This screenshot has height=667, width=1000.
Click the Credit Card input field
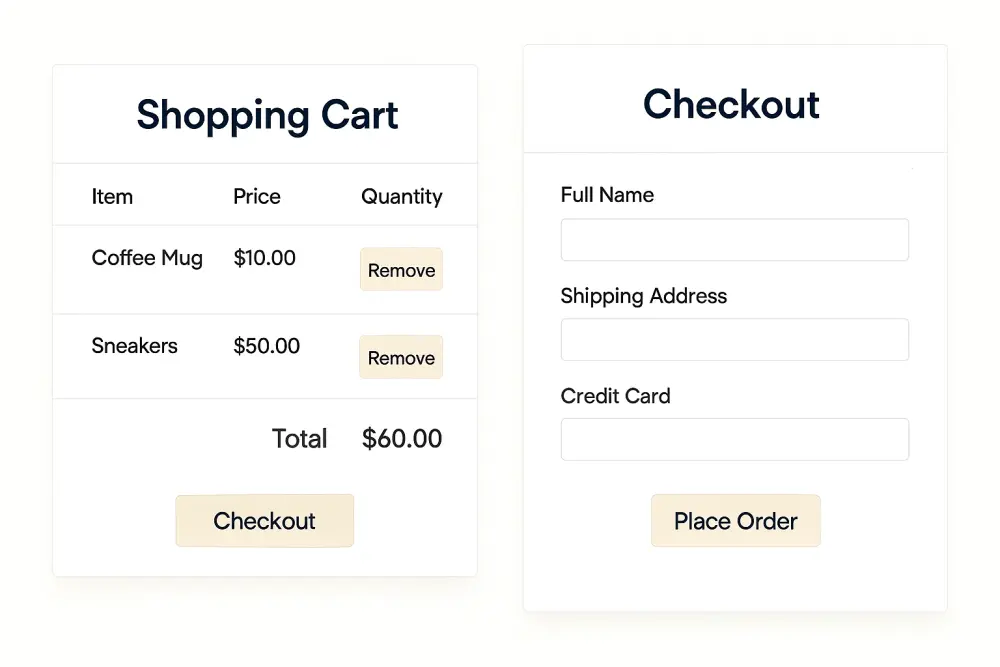pos(734,439)
